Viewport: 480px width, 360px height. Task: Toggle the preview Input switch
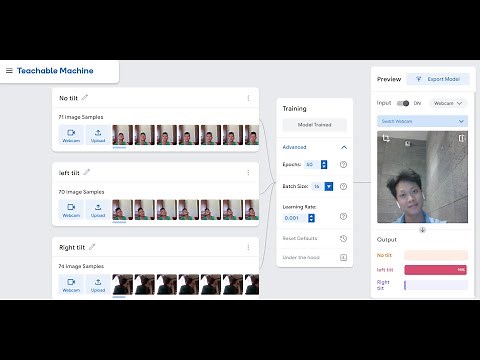(403, 103)
